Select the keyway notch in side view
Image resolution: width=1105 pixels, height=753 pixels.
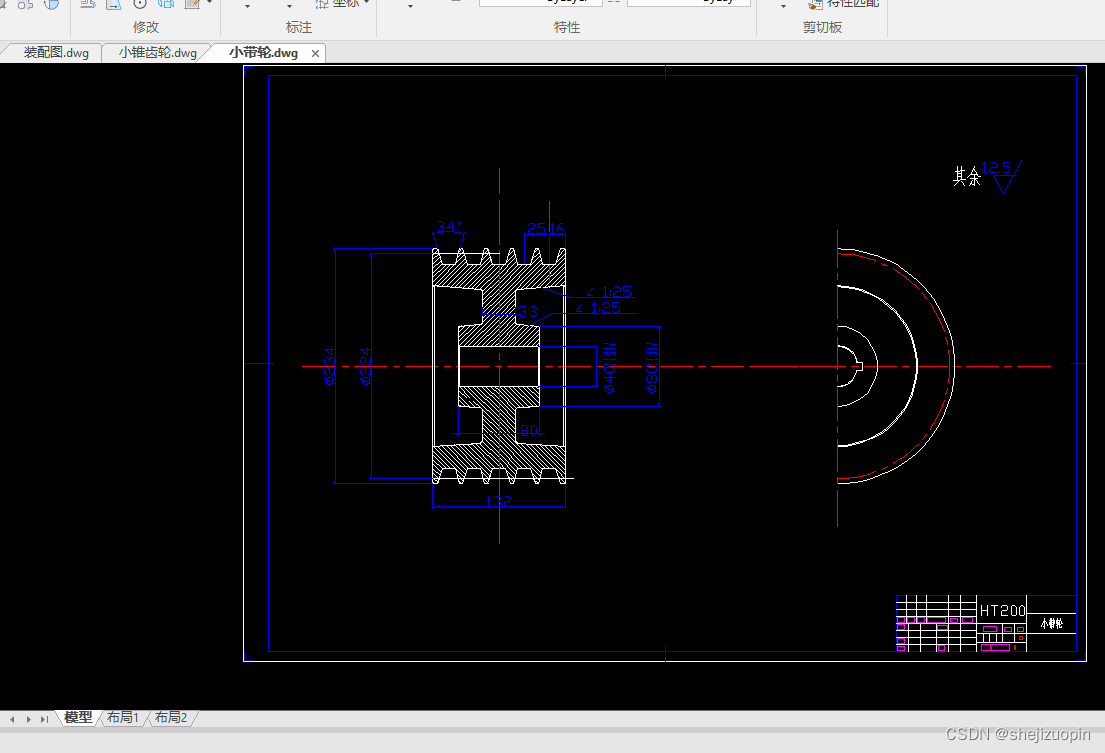859,366
